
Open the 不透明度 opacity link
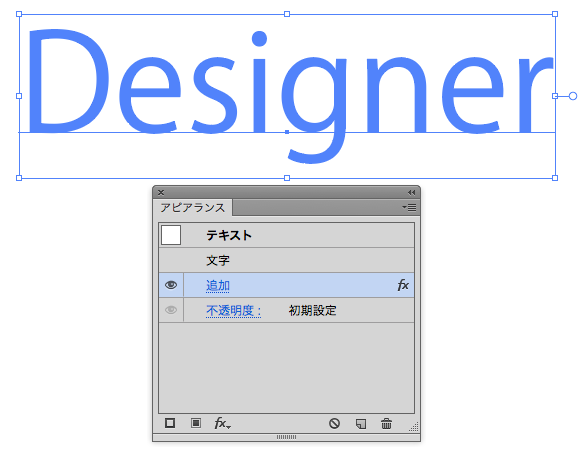(x=234, y=310)
